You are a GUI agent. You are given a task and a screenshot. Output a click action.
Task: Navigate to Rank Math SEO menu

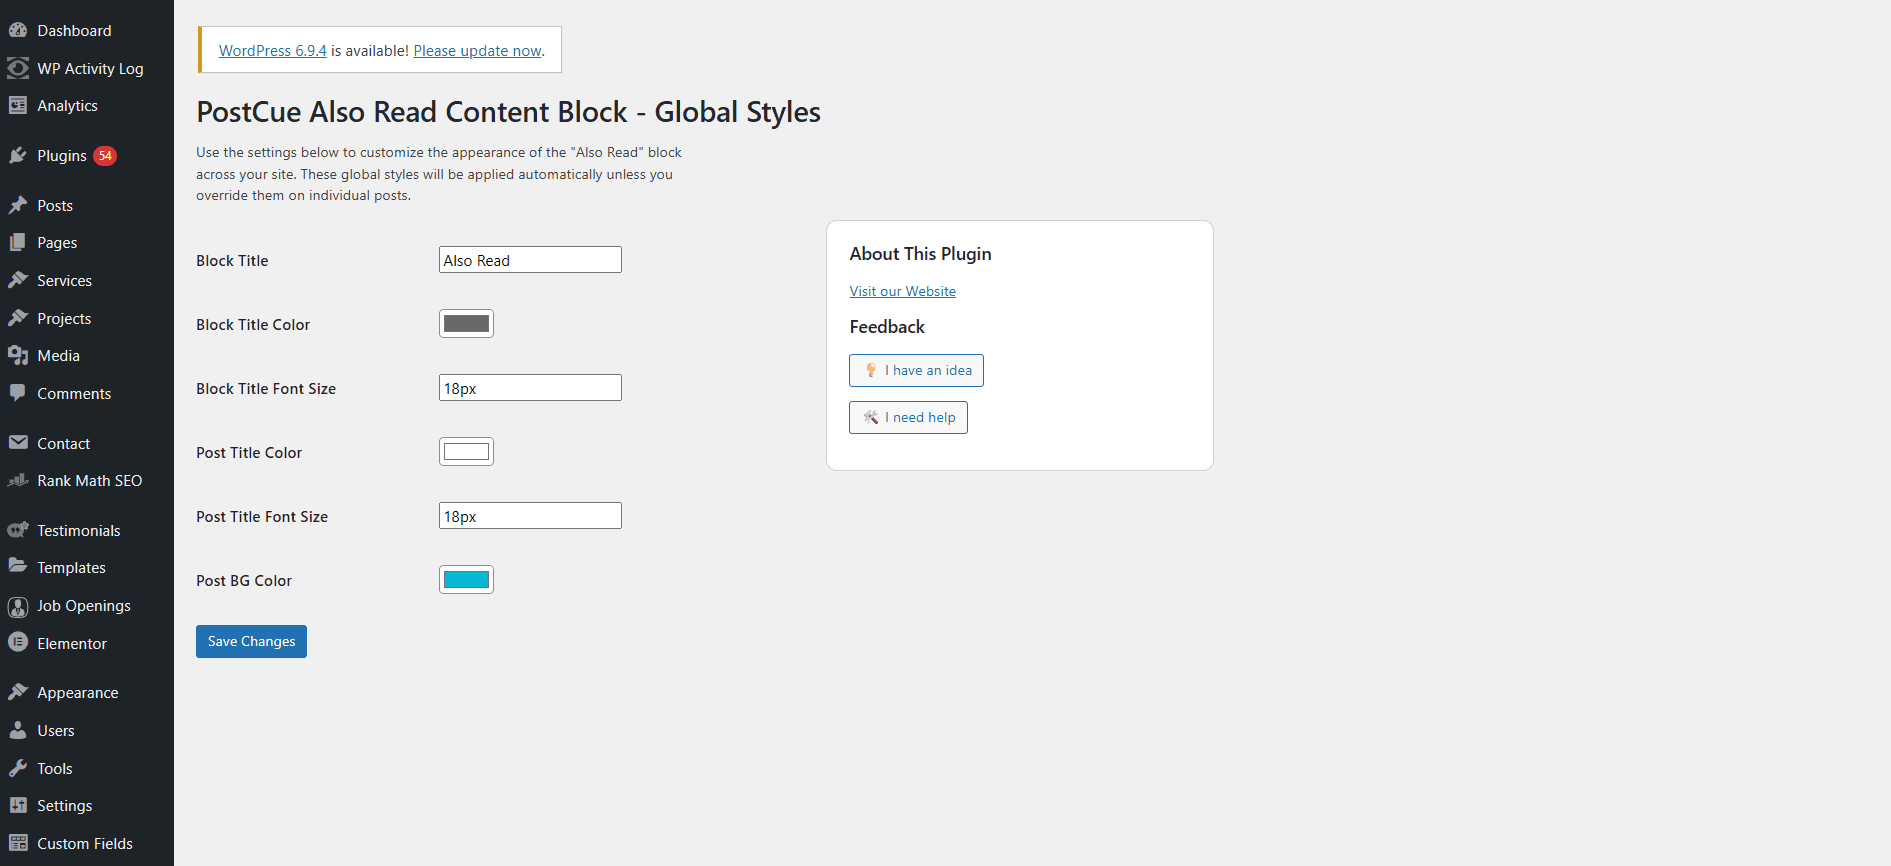pyautogui.click(x=87, y=480)
